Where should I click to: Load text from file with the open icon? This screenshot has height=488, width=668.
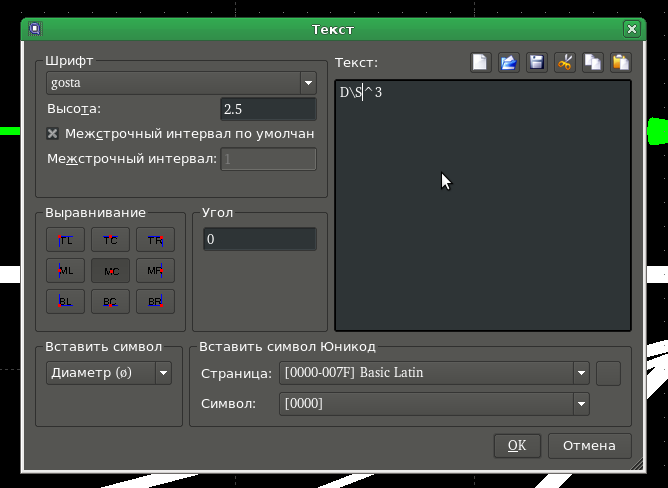point(509,63)
